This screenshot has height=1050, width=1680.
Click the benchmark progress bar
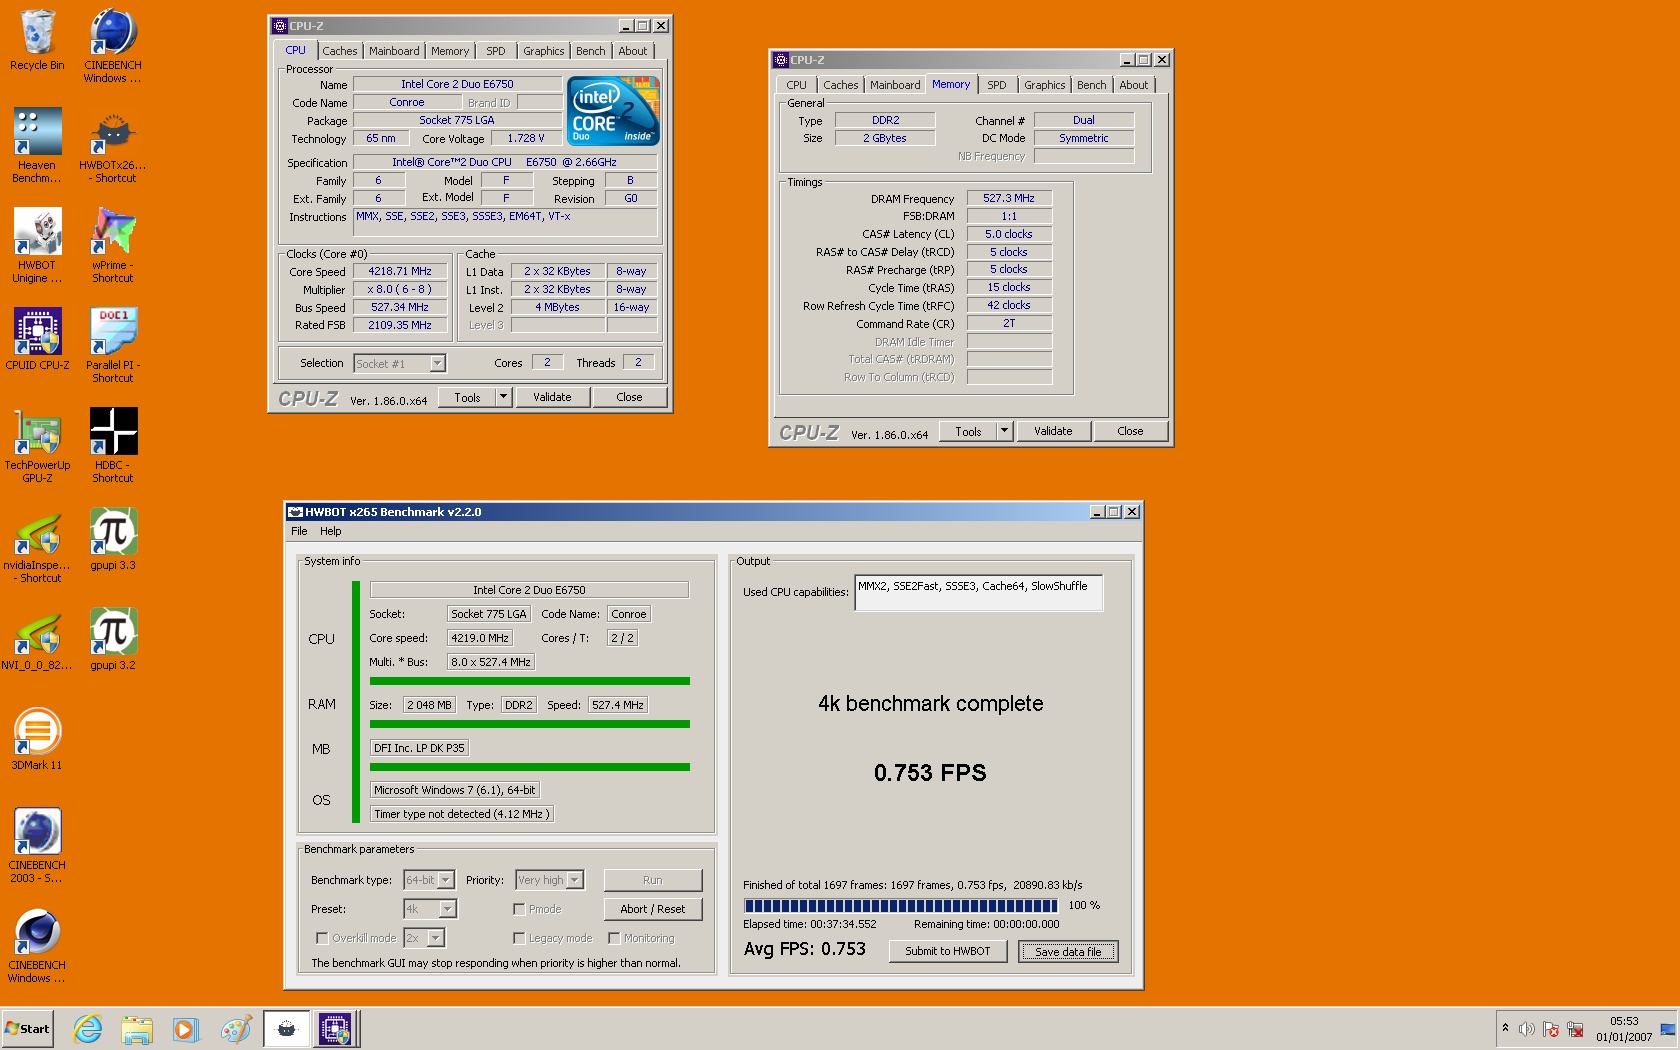point(900,906)
